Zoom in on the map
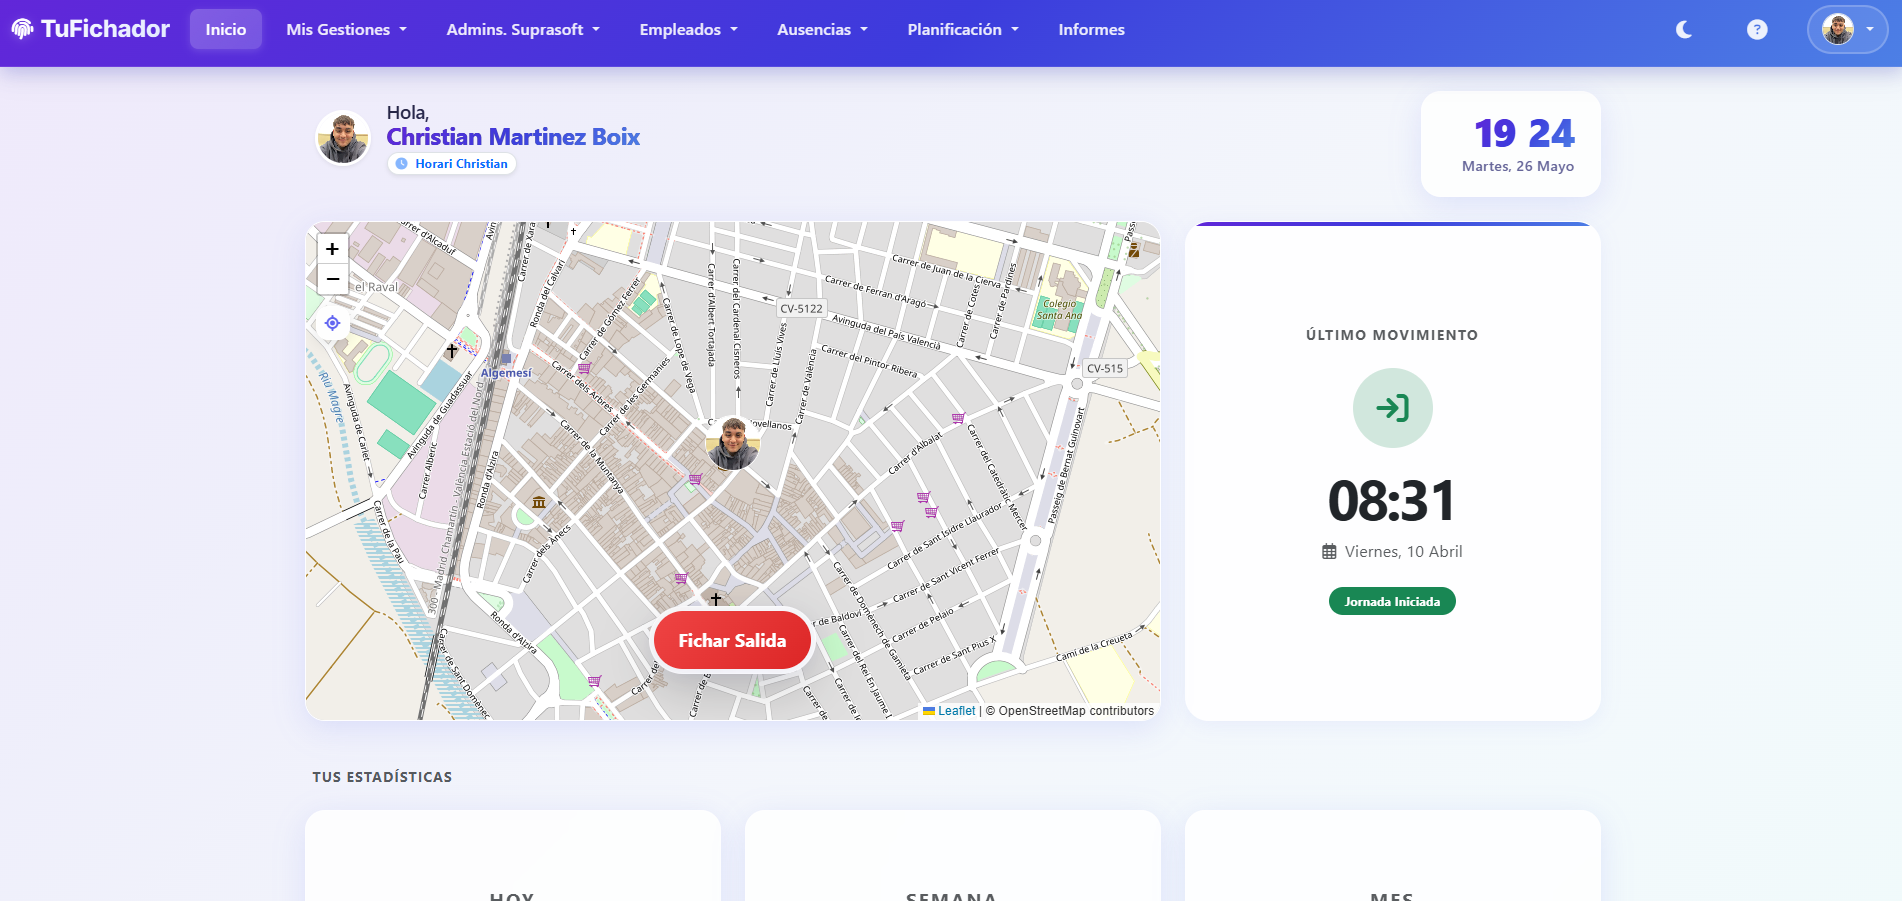Screen dimensions: 1902x901 click(333, 249)
